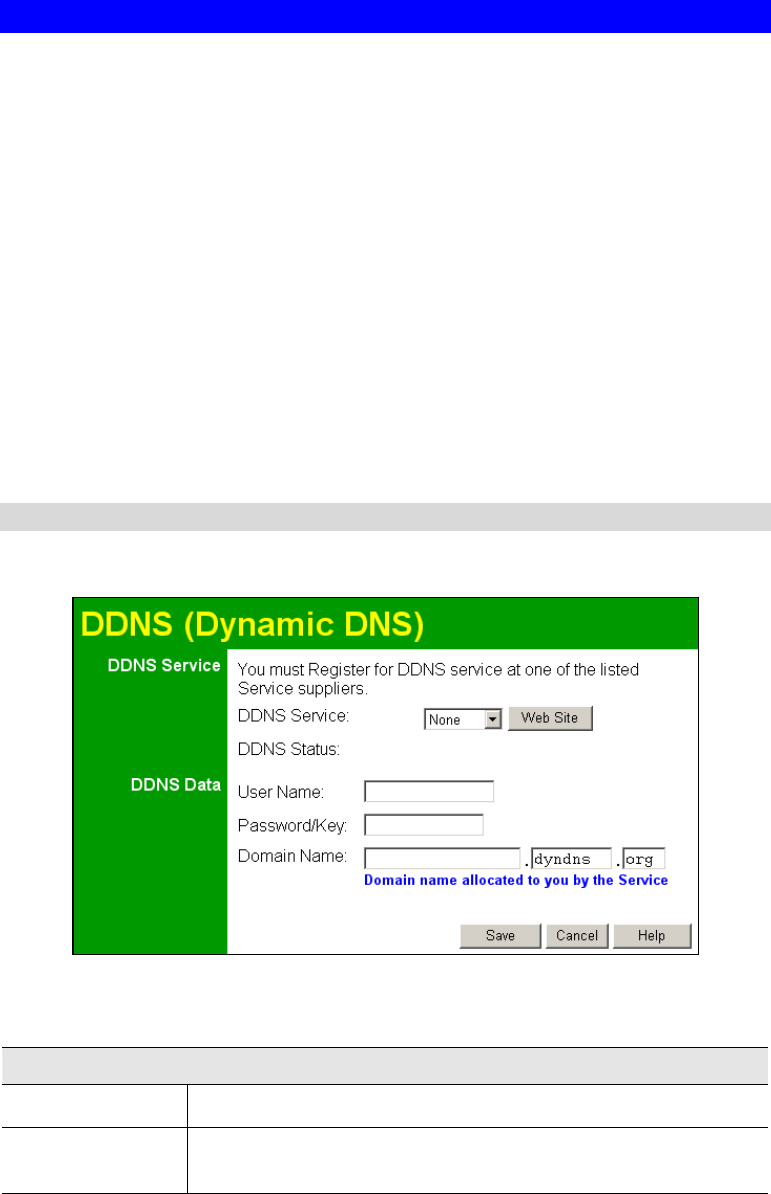Cancel the DDNS changes
771x1194 pixels.
pos(577,936)
